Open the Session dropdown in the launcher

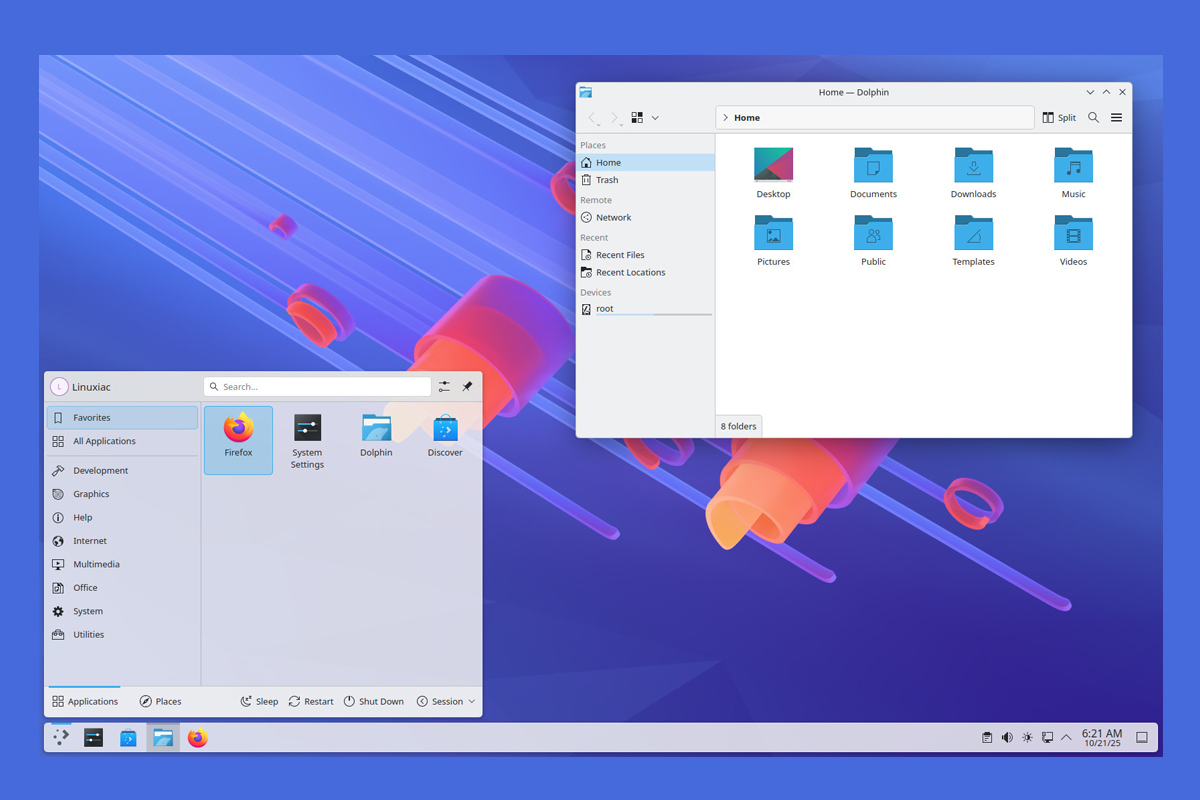coord(446,701)
